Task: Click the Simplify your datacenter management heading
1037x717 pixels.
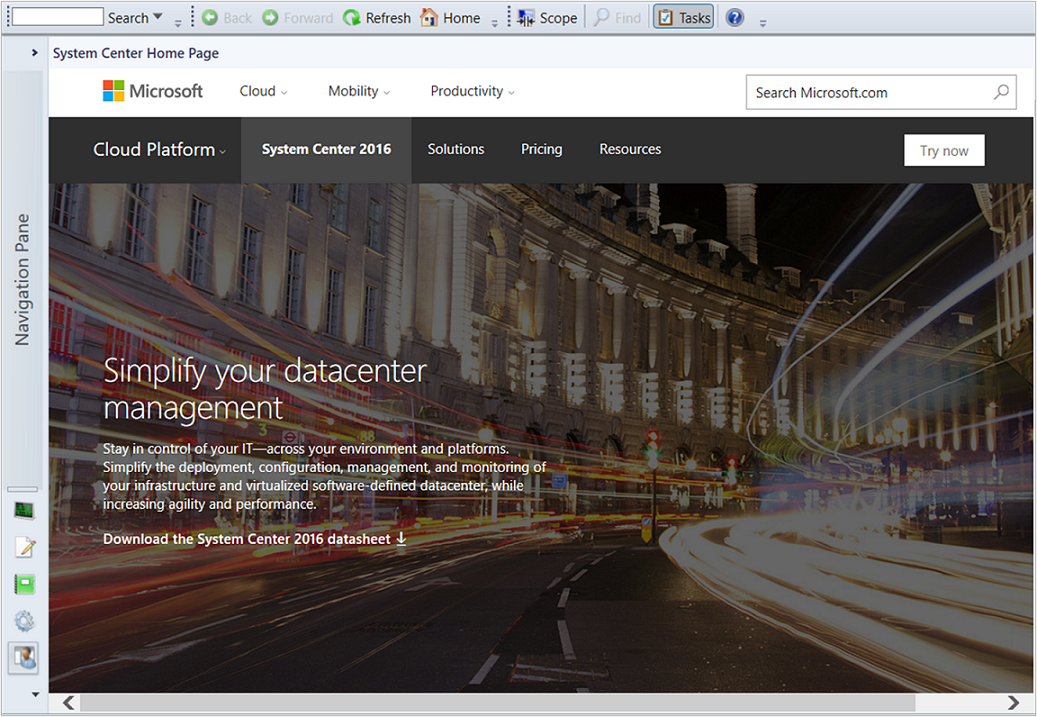Action: pos(265,389)
